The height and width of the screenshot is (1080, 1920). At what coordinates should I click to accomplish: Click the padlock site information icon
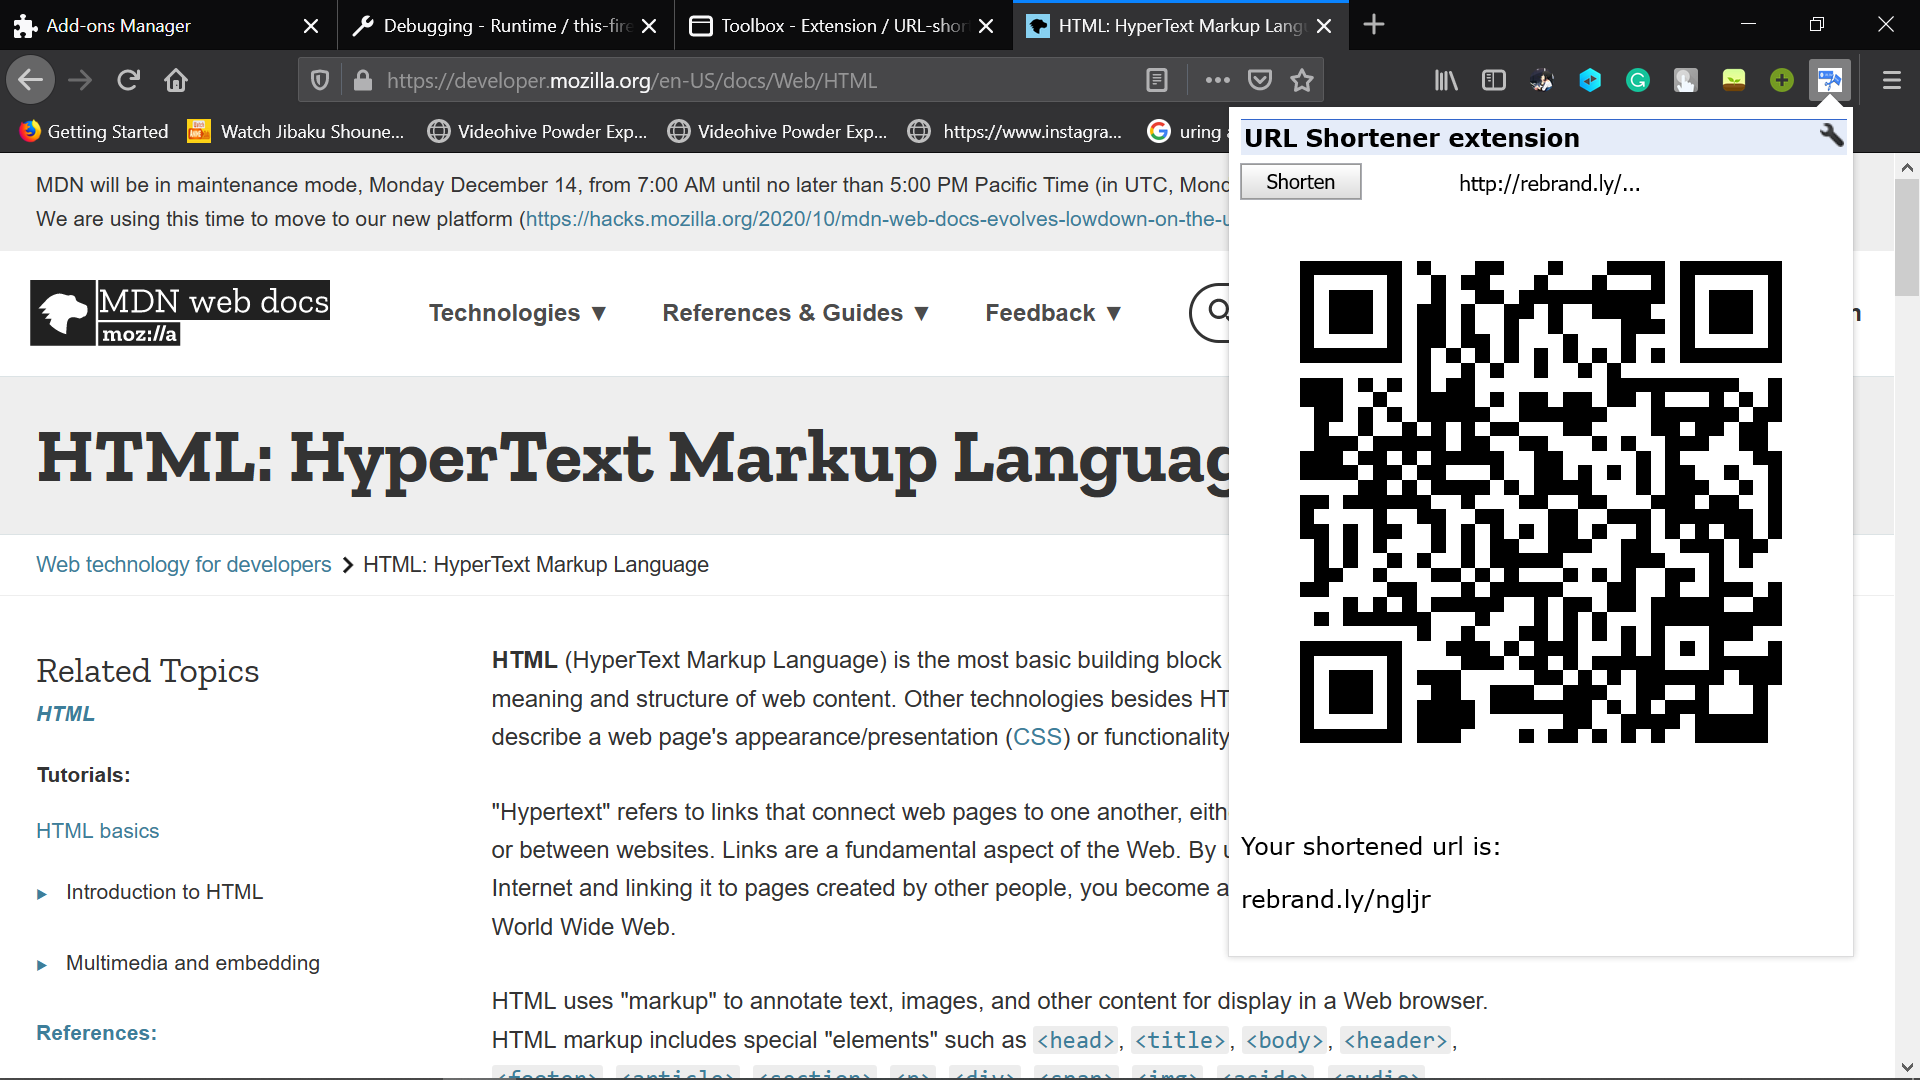tap(363, 80)
